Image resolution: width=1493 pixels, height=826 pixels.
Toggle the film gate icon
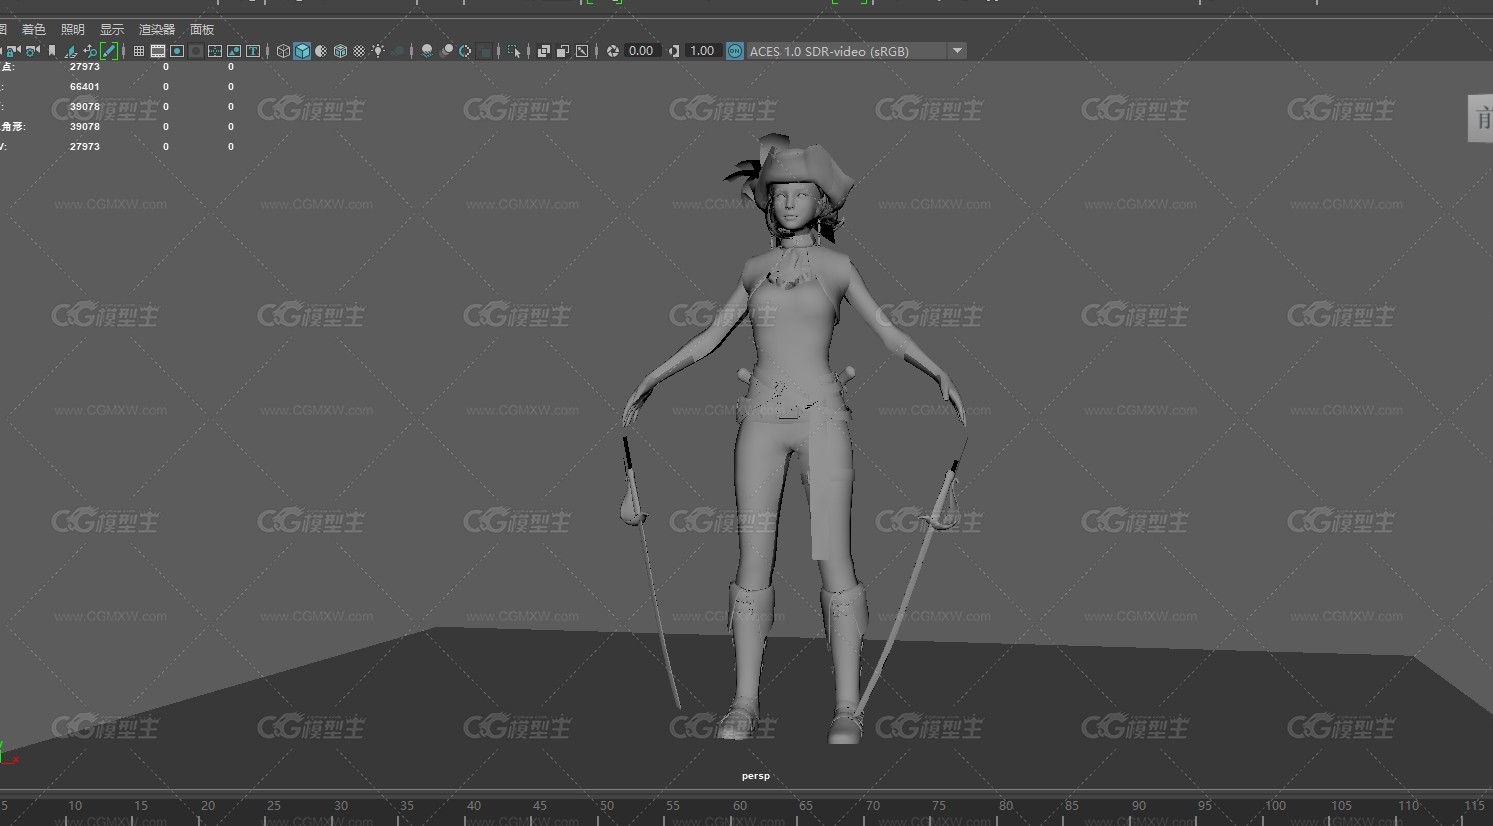[x=157, y=51]
